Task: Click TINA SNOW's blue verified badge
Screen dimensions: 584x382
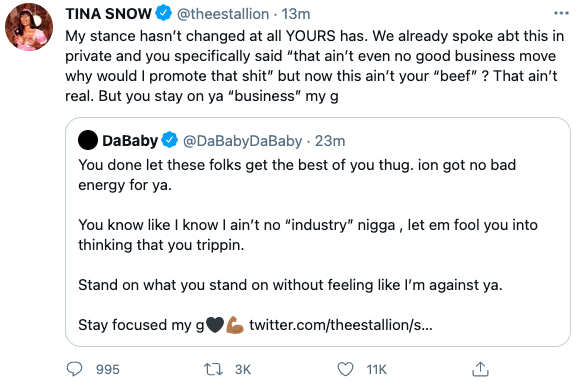Action: 163,13
